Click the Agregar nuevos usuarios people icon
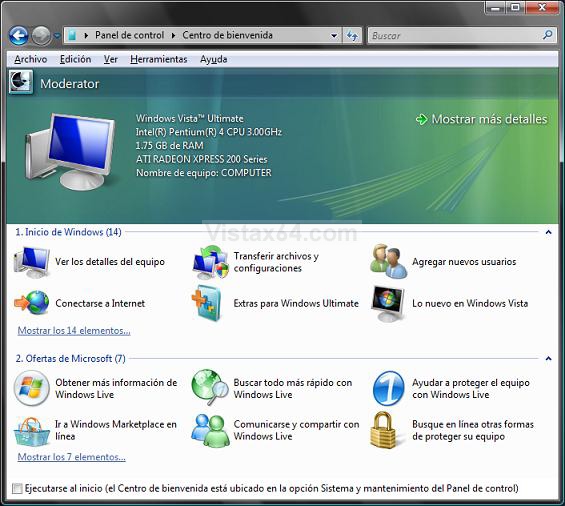The height and width of the screenshot is (506, 565). point(389,261)
